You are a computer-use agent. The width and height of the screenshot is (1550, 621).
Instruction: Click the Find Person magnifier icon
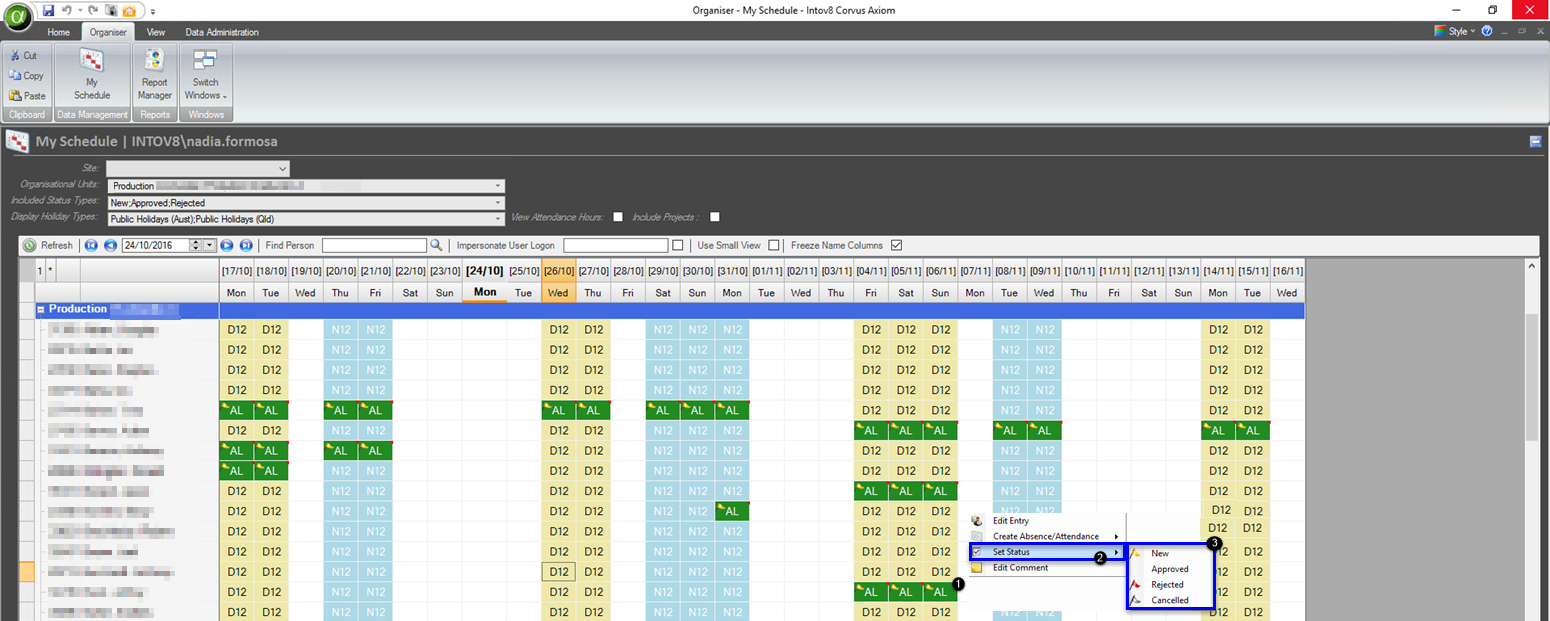(x=436, y=245)
